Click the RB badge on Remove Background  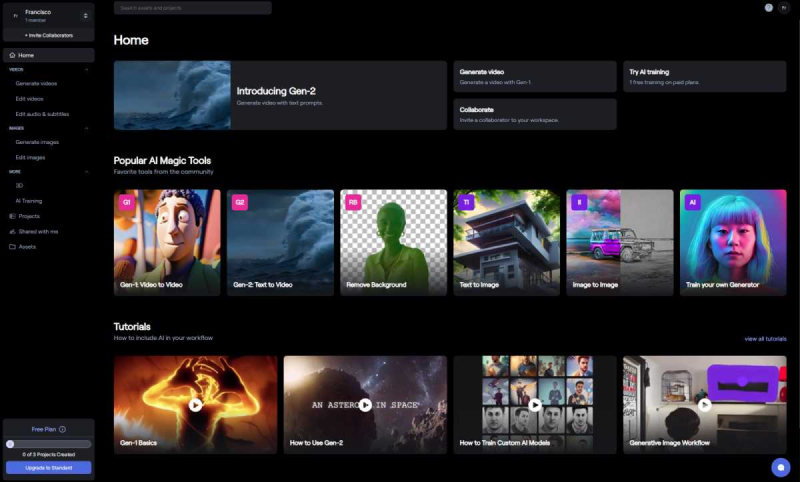(352, 202)
